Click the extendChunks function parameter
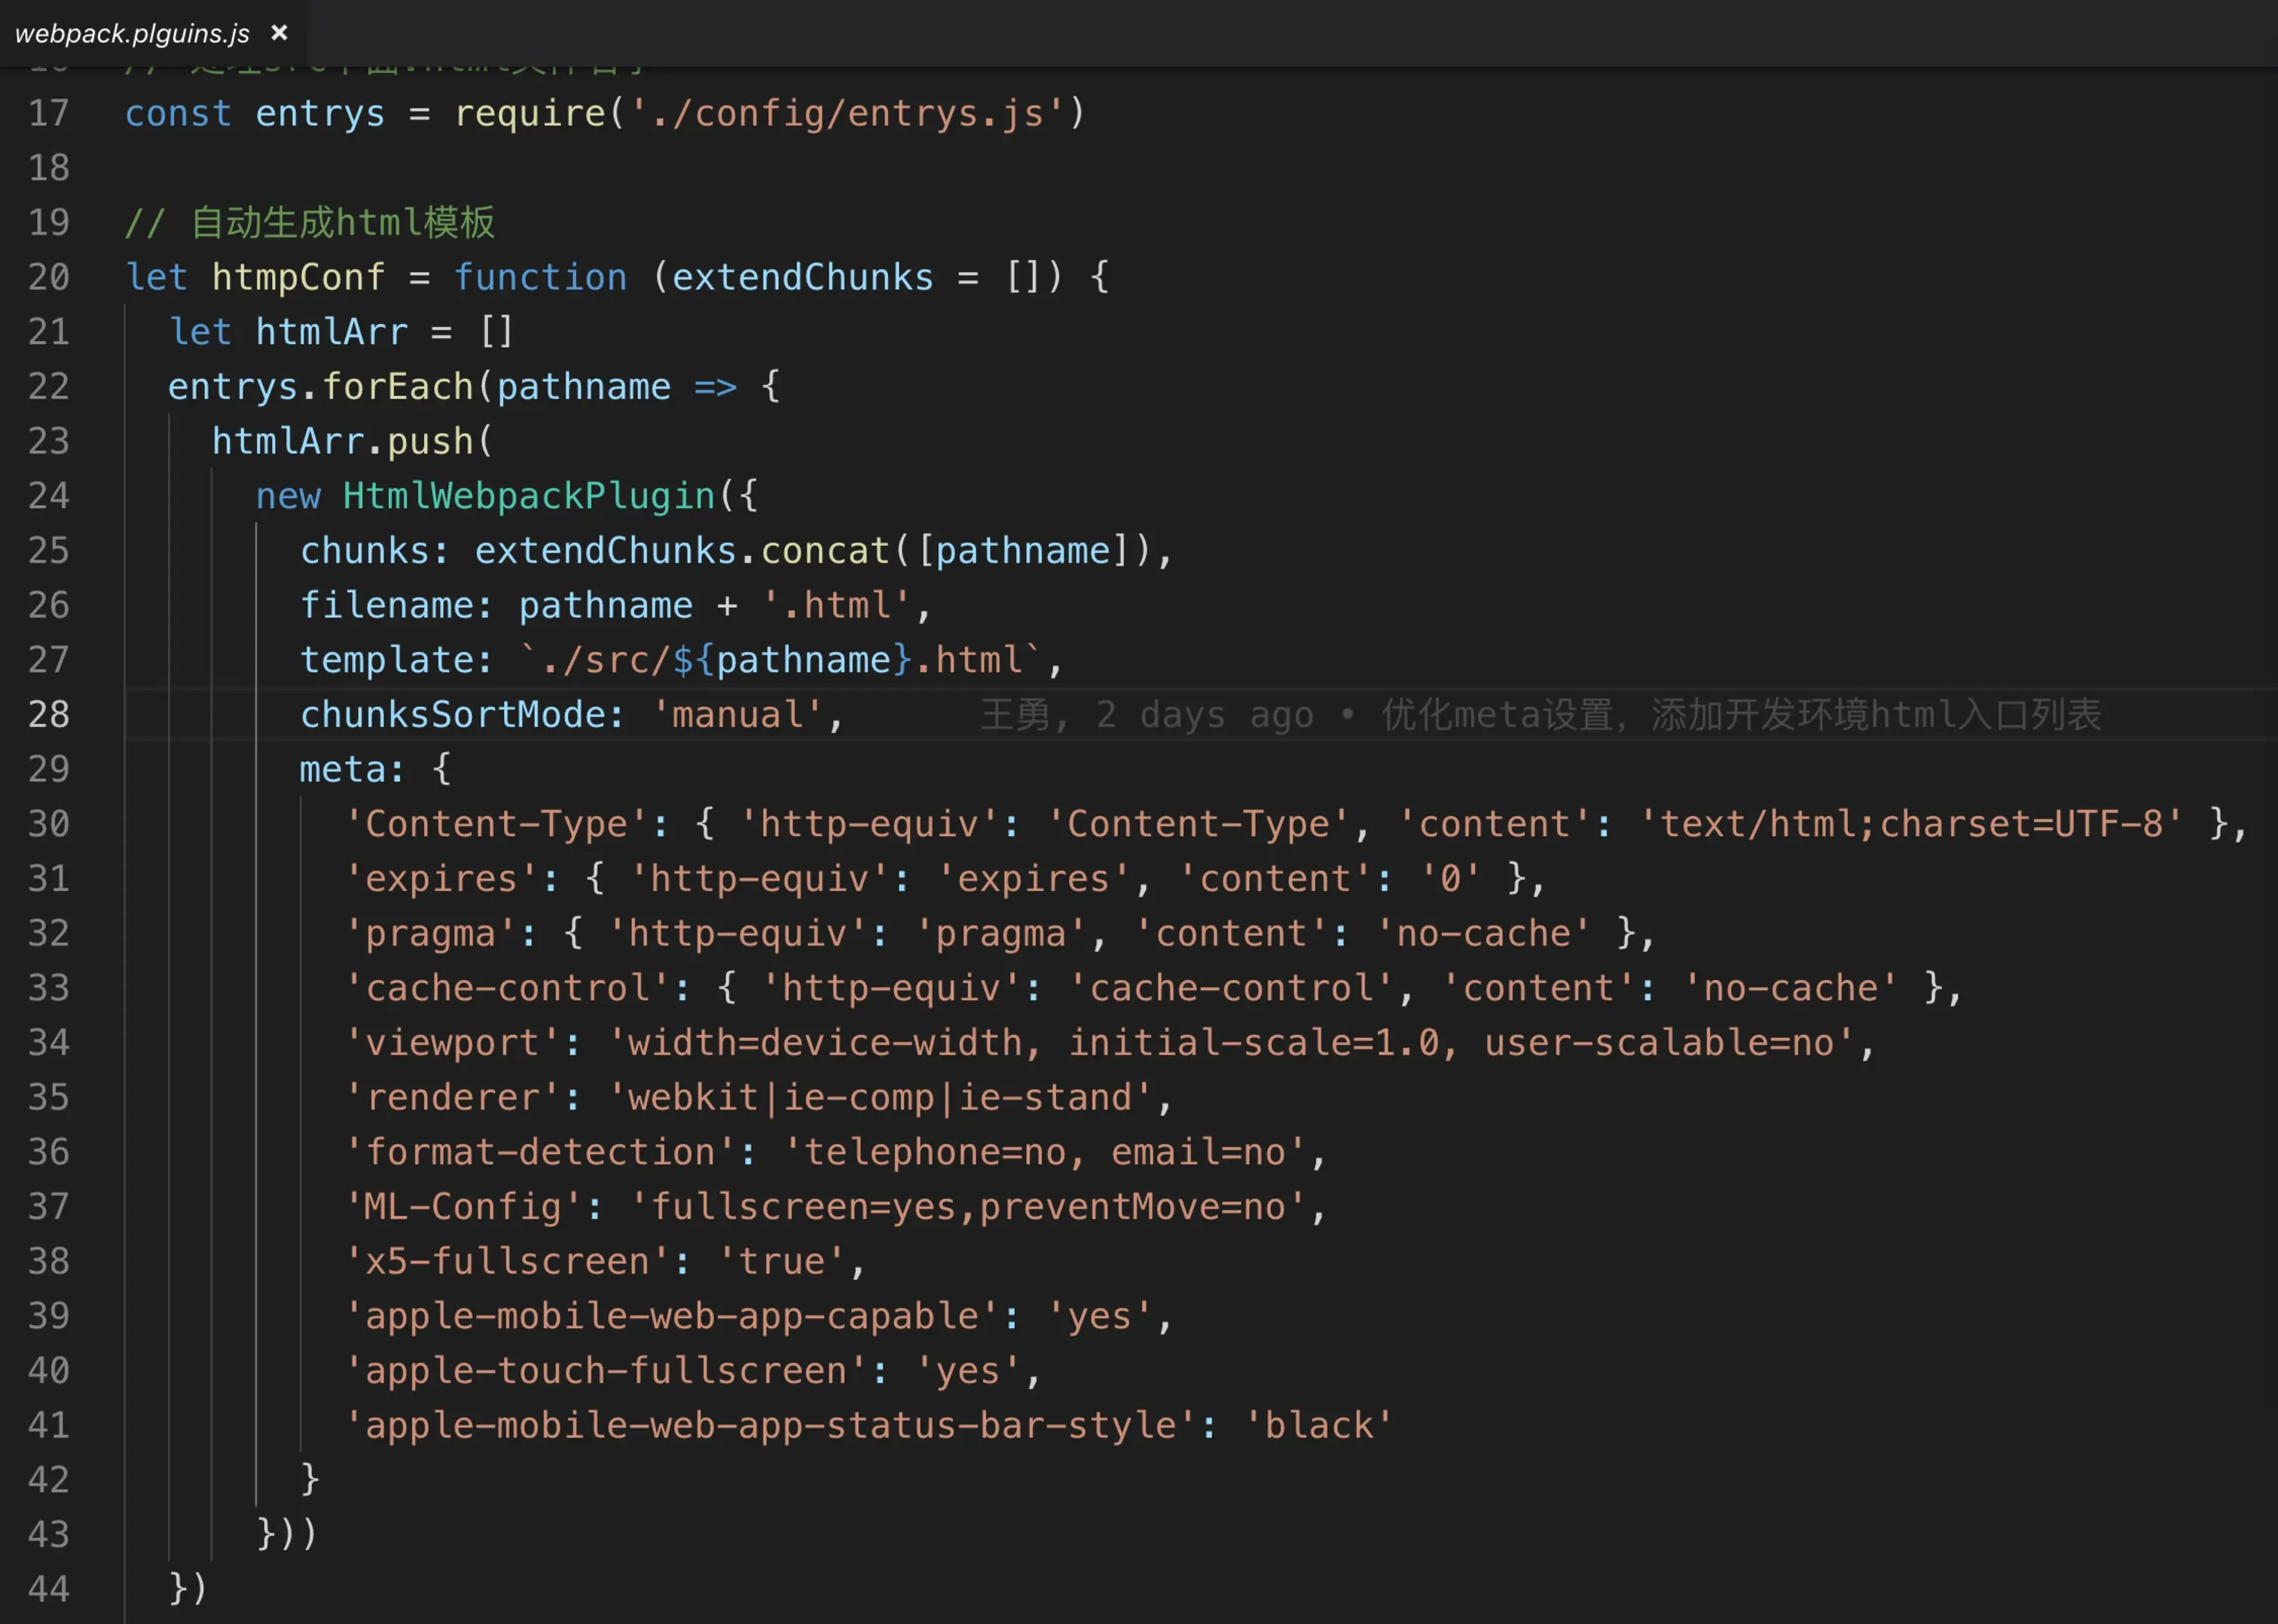The image size is (2278, 1624). tap(802, 277)
